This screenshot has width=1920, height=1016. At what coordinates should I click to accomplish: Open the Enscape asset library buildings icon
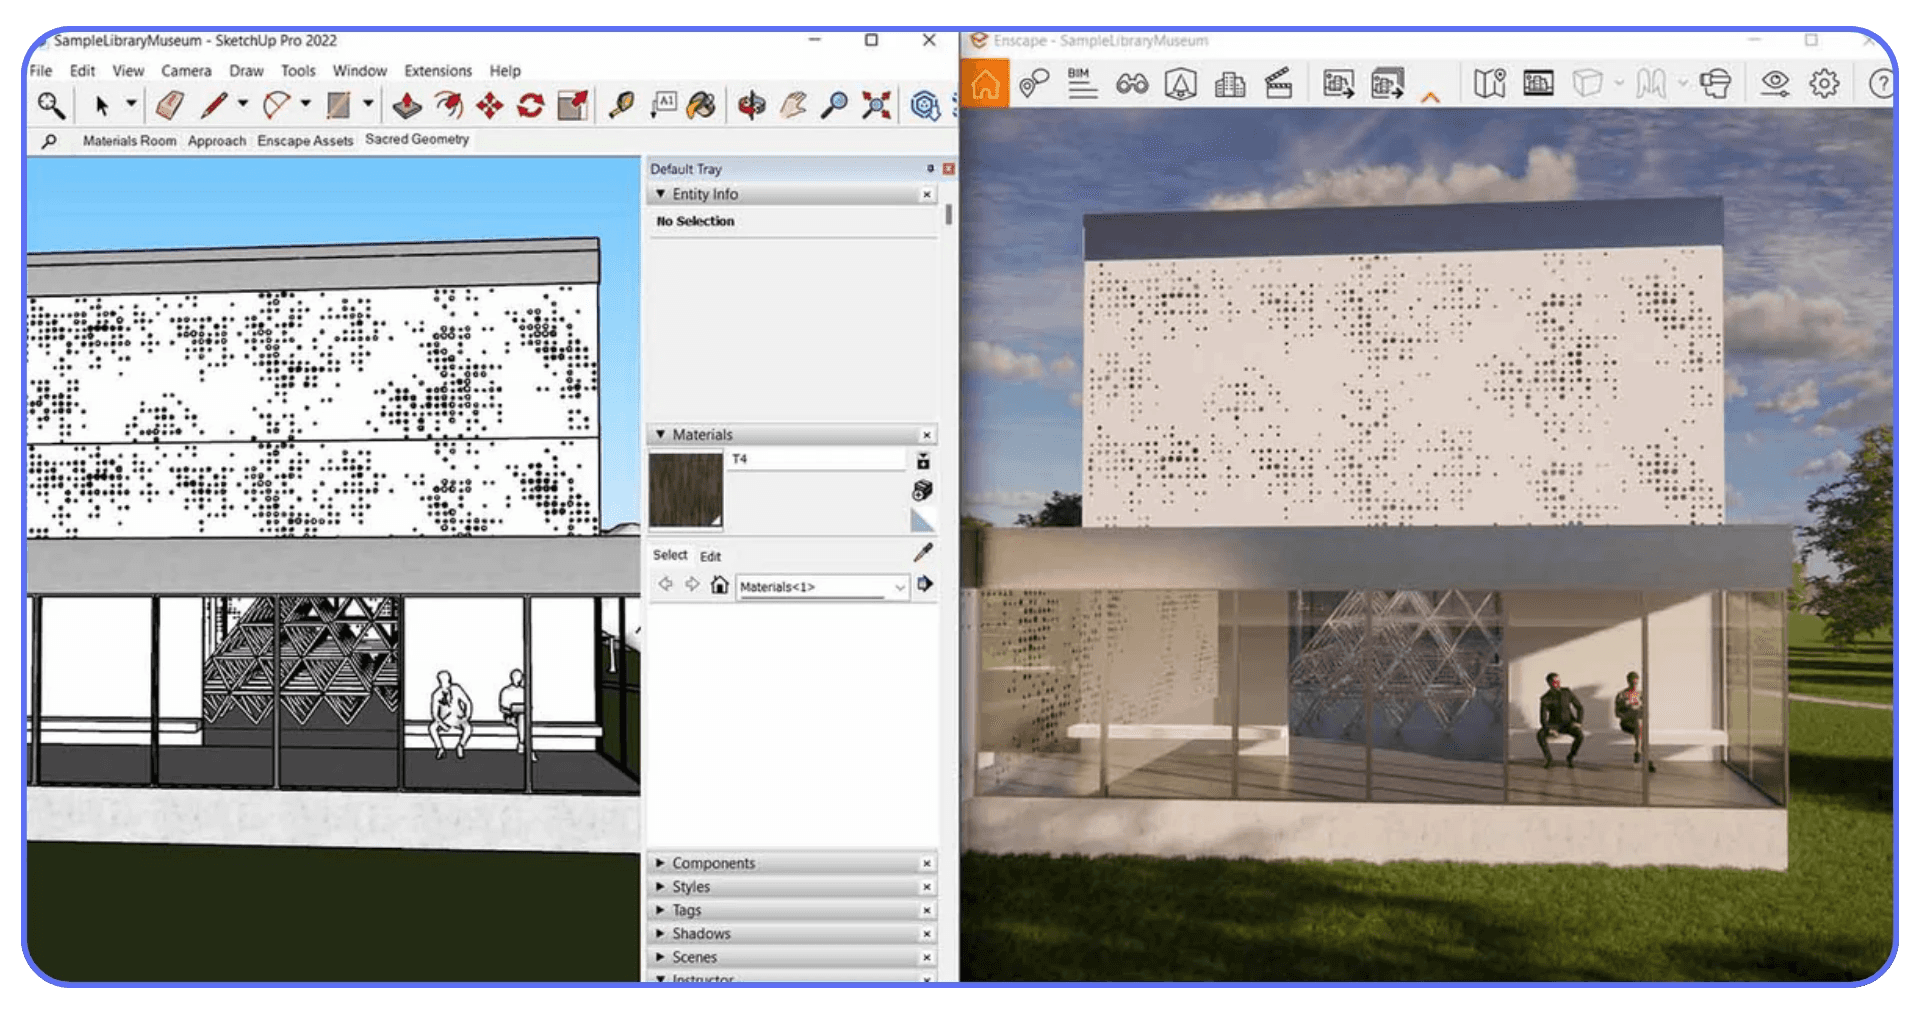tap(1230, 85)
